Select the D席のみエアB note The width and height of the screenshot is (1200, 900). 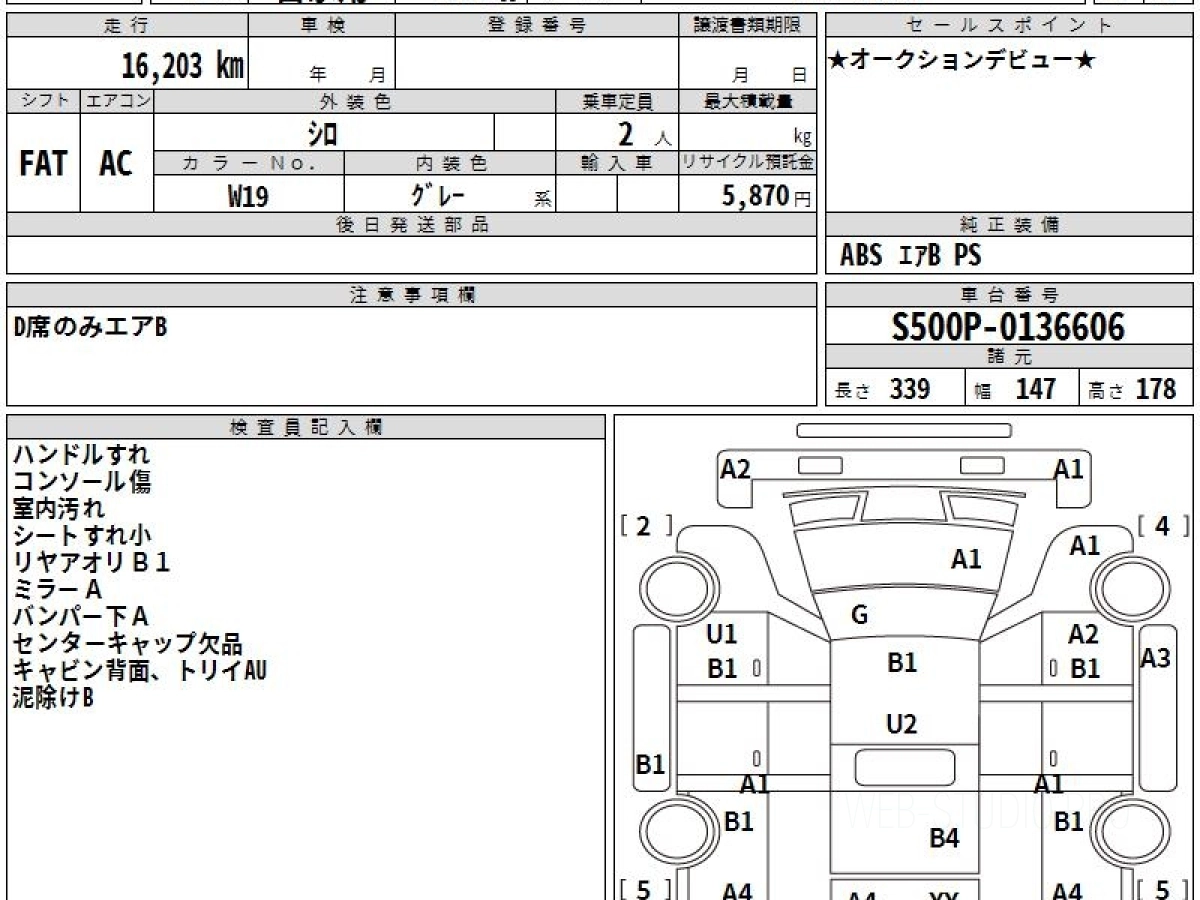(90, 326)
